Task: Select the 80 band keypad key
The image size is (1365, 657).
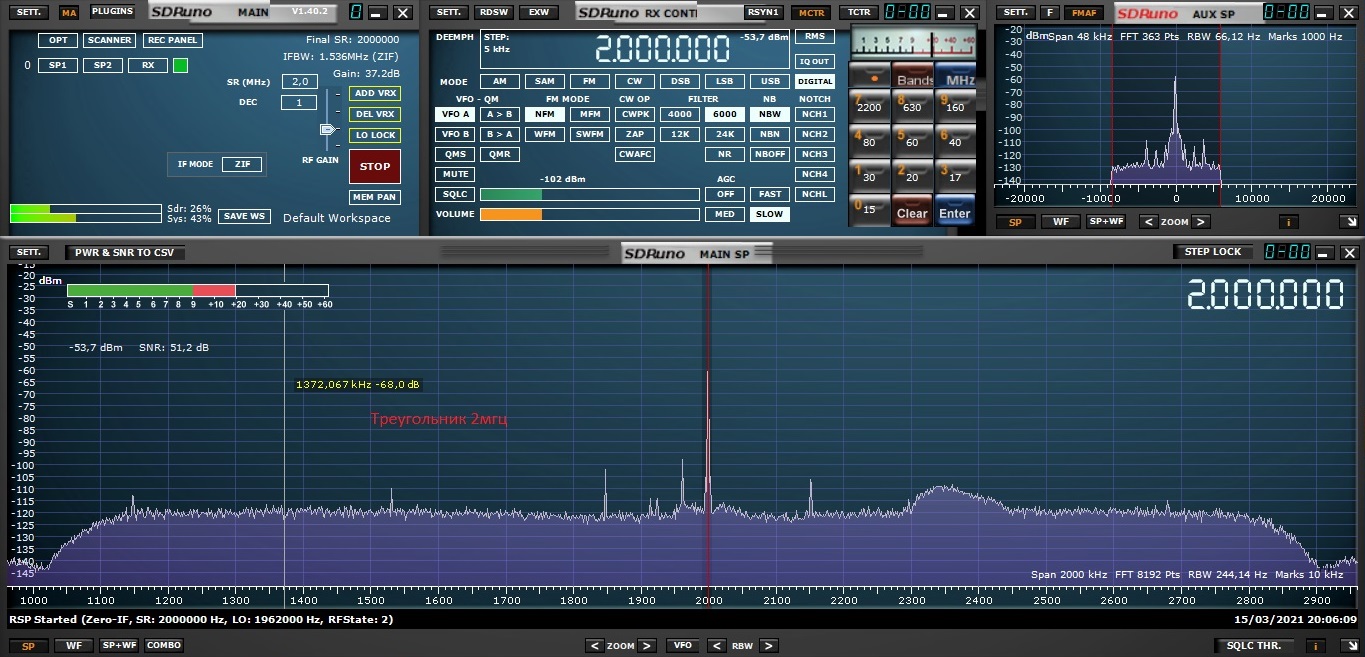Action: (869, 141)
